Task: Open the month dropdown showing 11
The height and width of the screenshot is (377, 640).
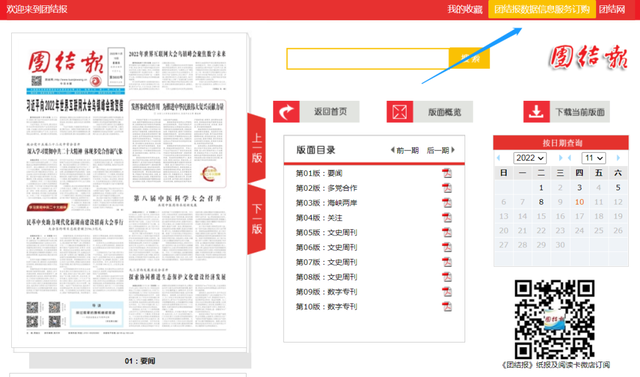Action: point(593,158)
